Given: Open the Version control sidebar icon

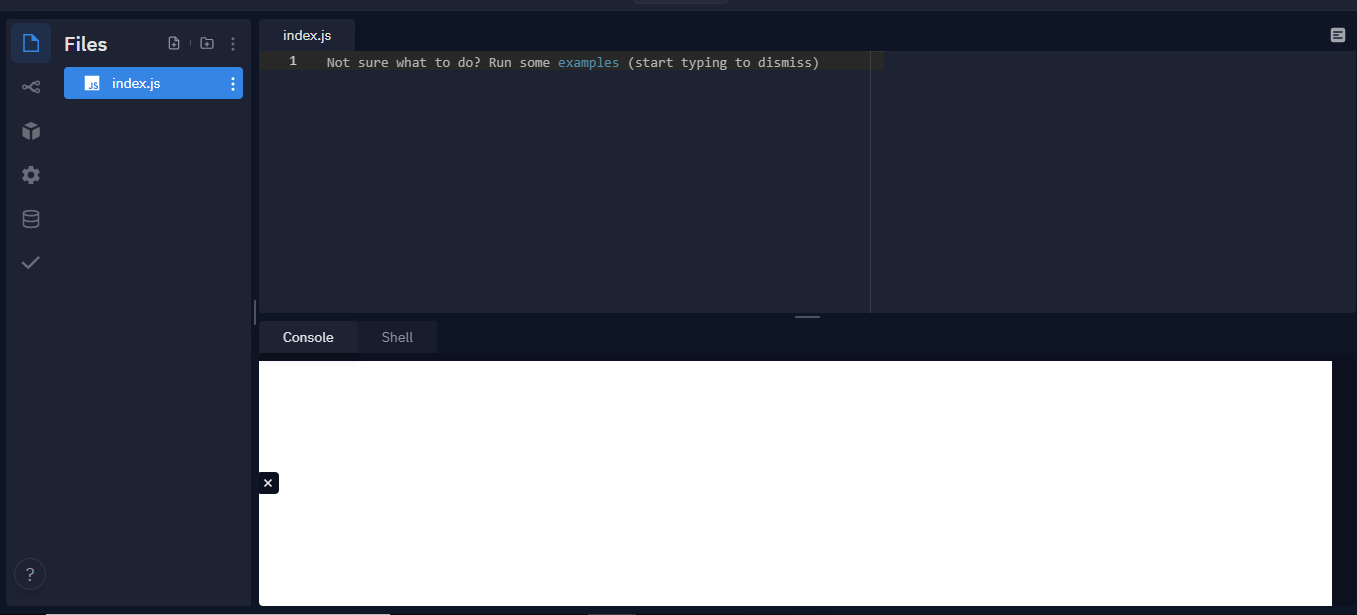Looking at the screenshot, I should coord(31,87).
